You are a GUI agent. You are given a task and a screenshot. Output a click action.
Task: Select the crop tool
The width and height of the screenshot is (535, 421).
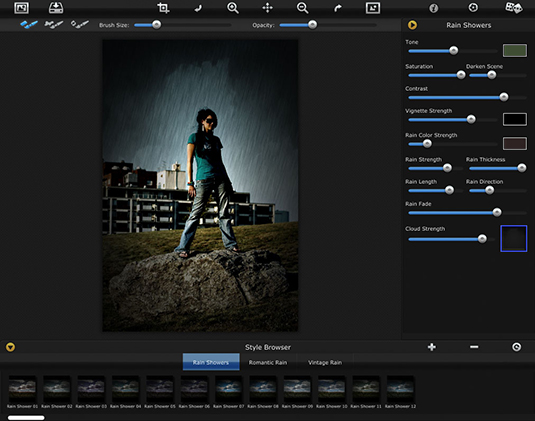163,8
